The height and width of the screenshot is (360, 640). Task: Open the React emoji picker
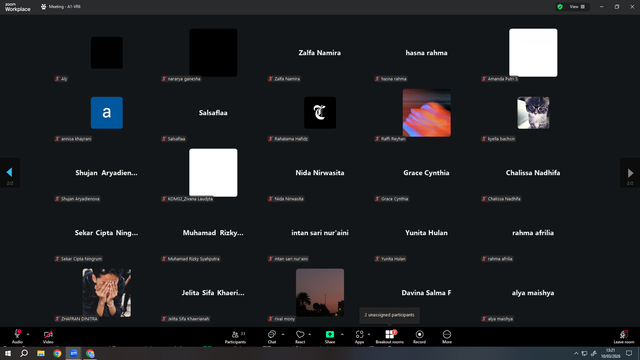(x=300, y=337)
